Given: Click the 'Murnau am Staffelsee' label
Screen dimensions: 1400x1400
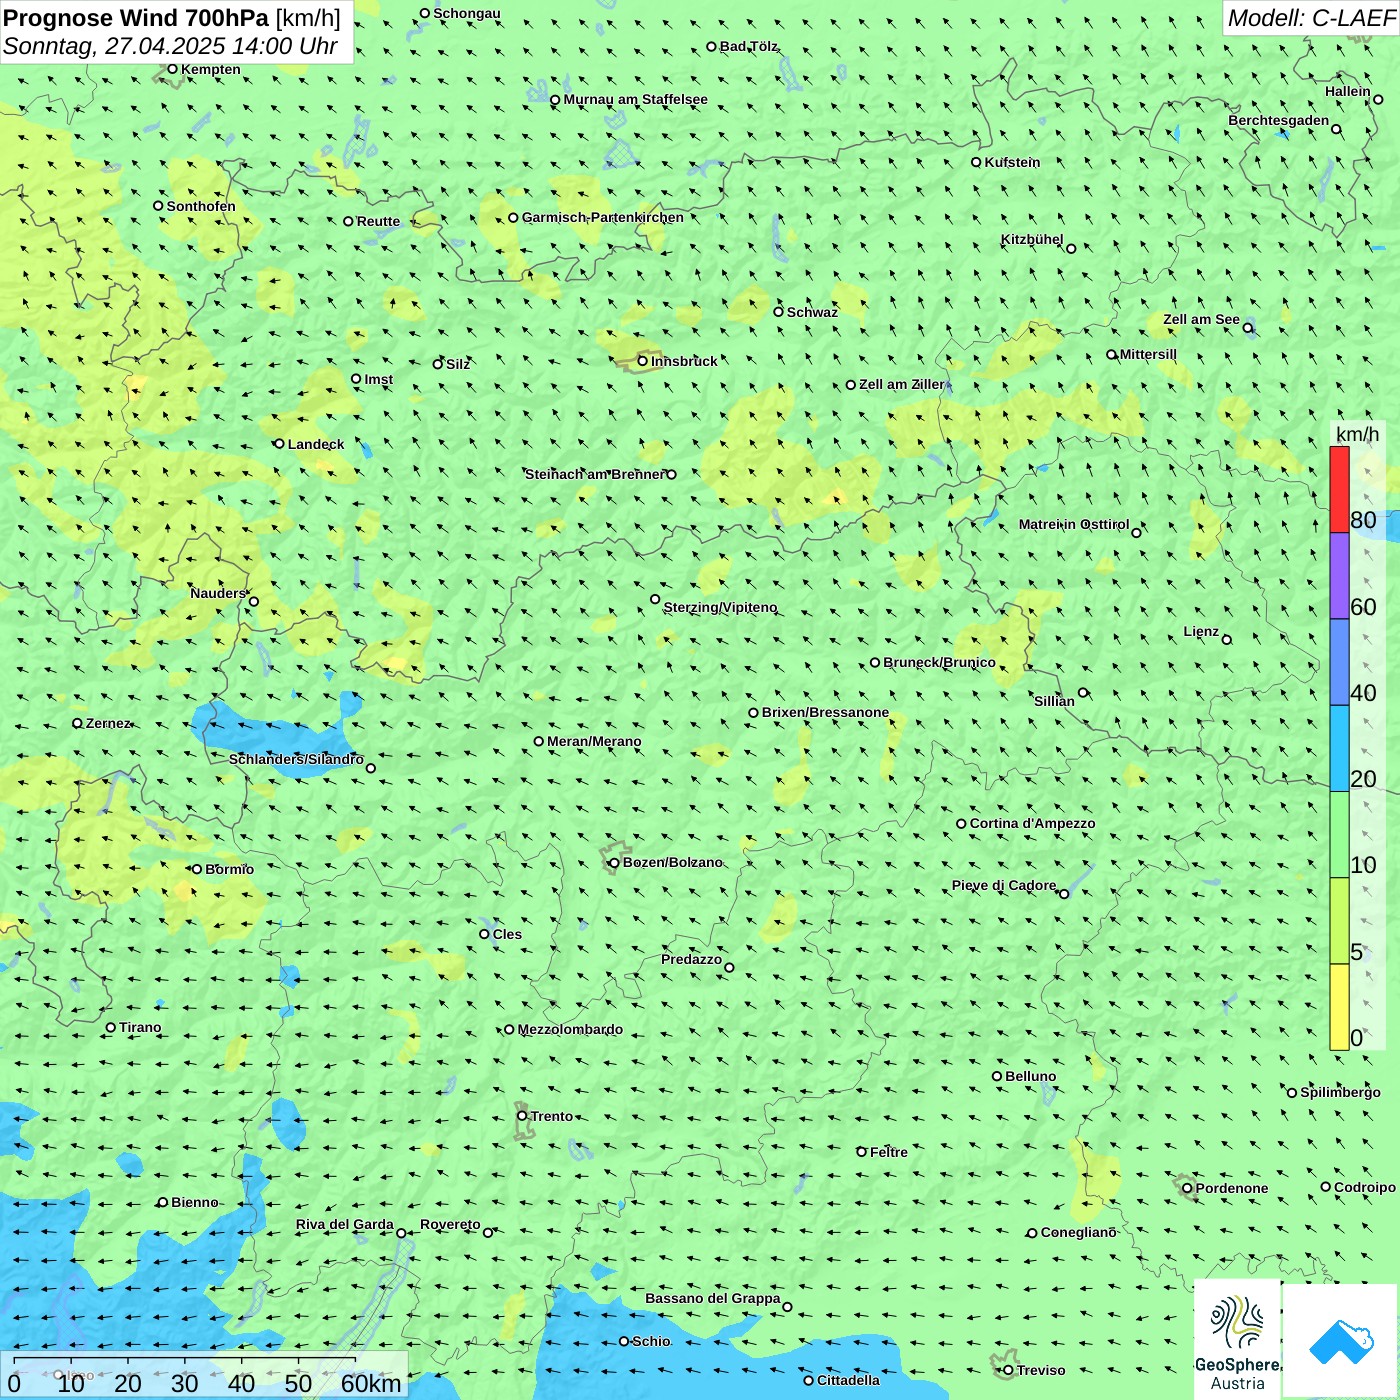Looking at the screenshot, I should [635, 99].
